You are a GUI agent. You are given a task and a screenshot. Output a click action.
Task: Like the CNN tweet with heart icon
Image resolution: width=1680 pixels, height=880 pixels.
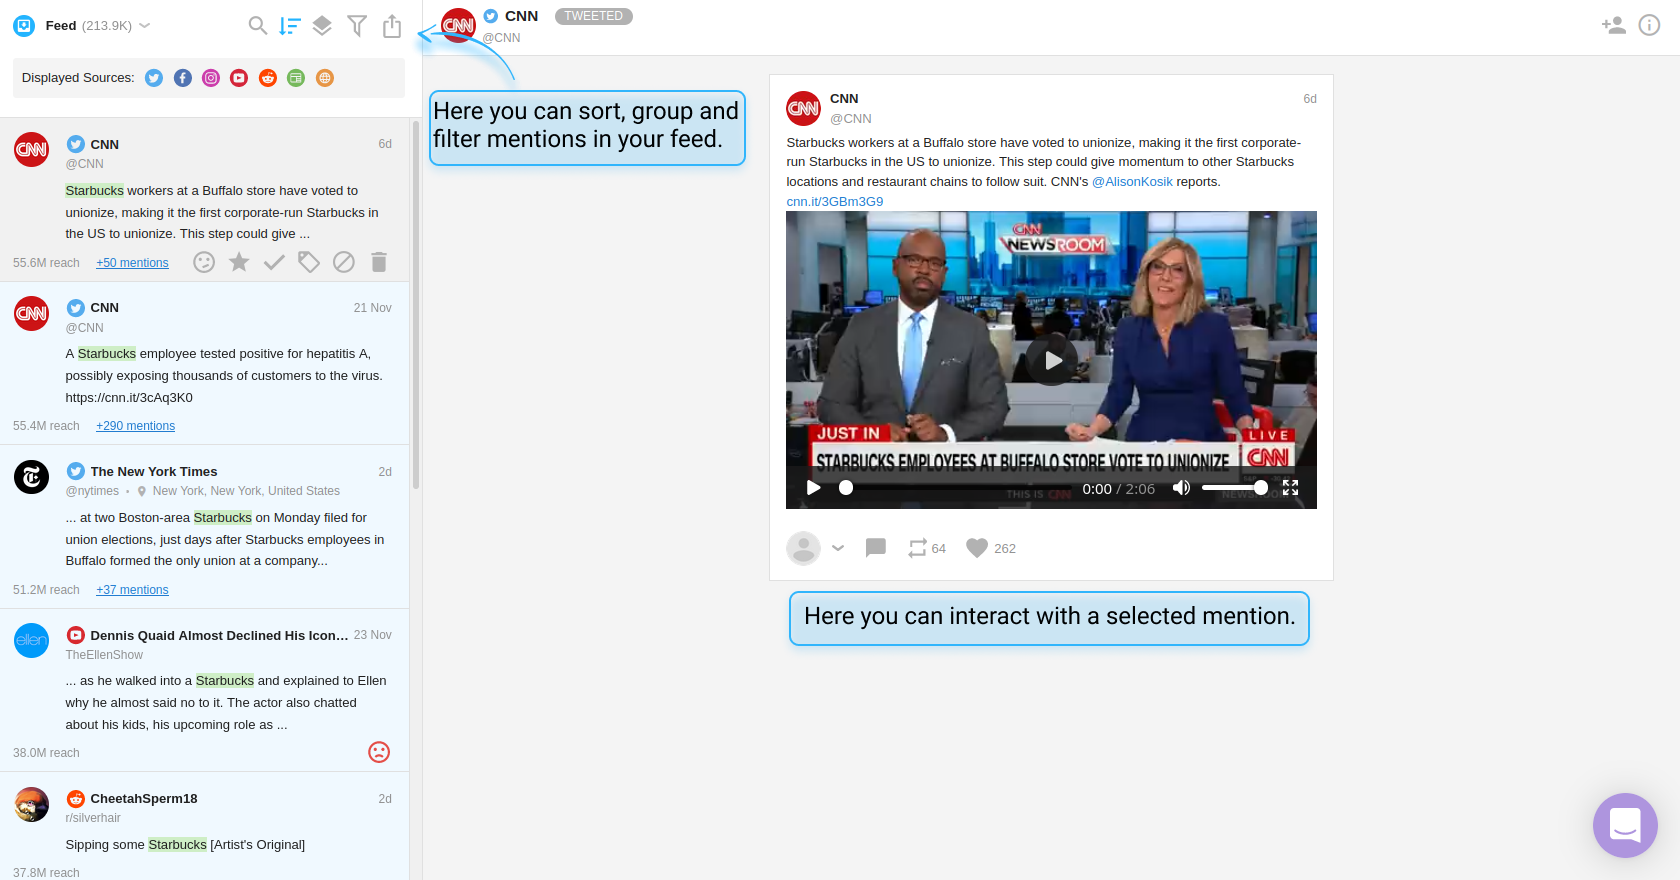click(977, 548)
